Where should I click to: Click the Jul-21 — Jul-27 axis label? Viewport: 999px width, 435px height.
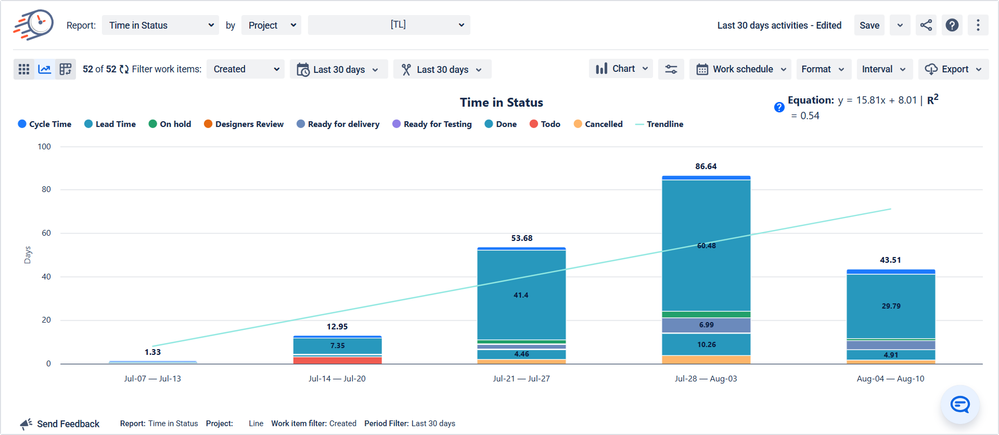[x=522, y=378]
